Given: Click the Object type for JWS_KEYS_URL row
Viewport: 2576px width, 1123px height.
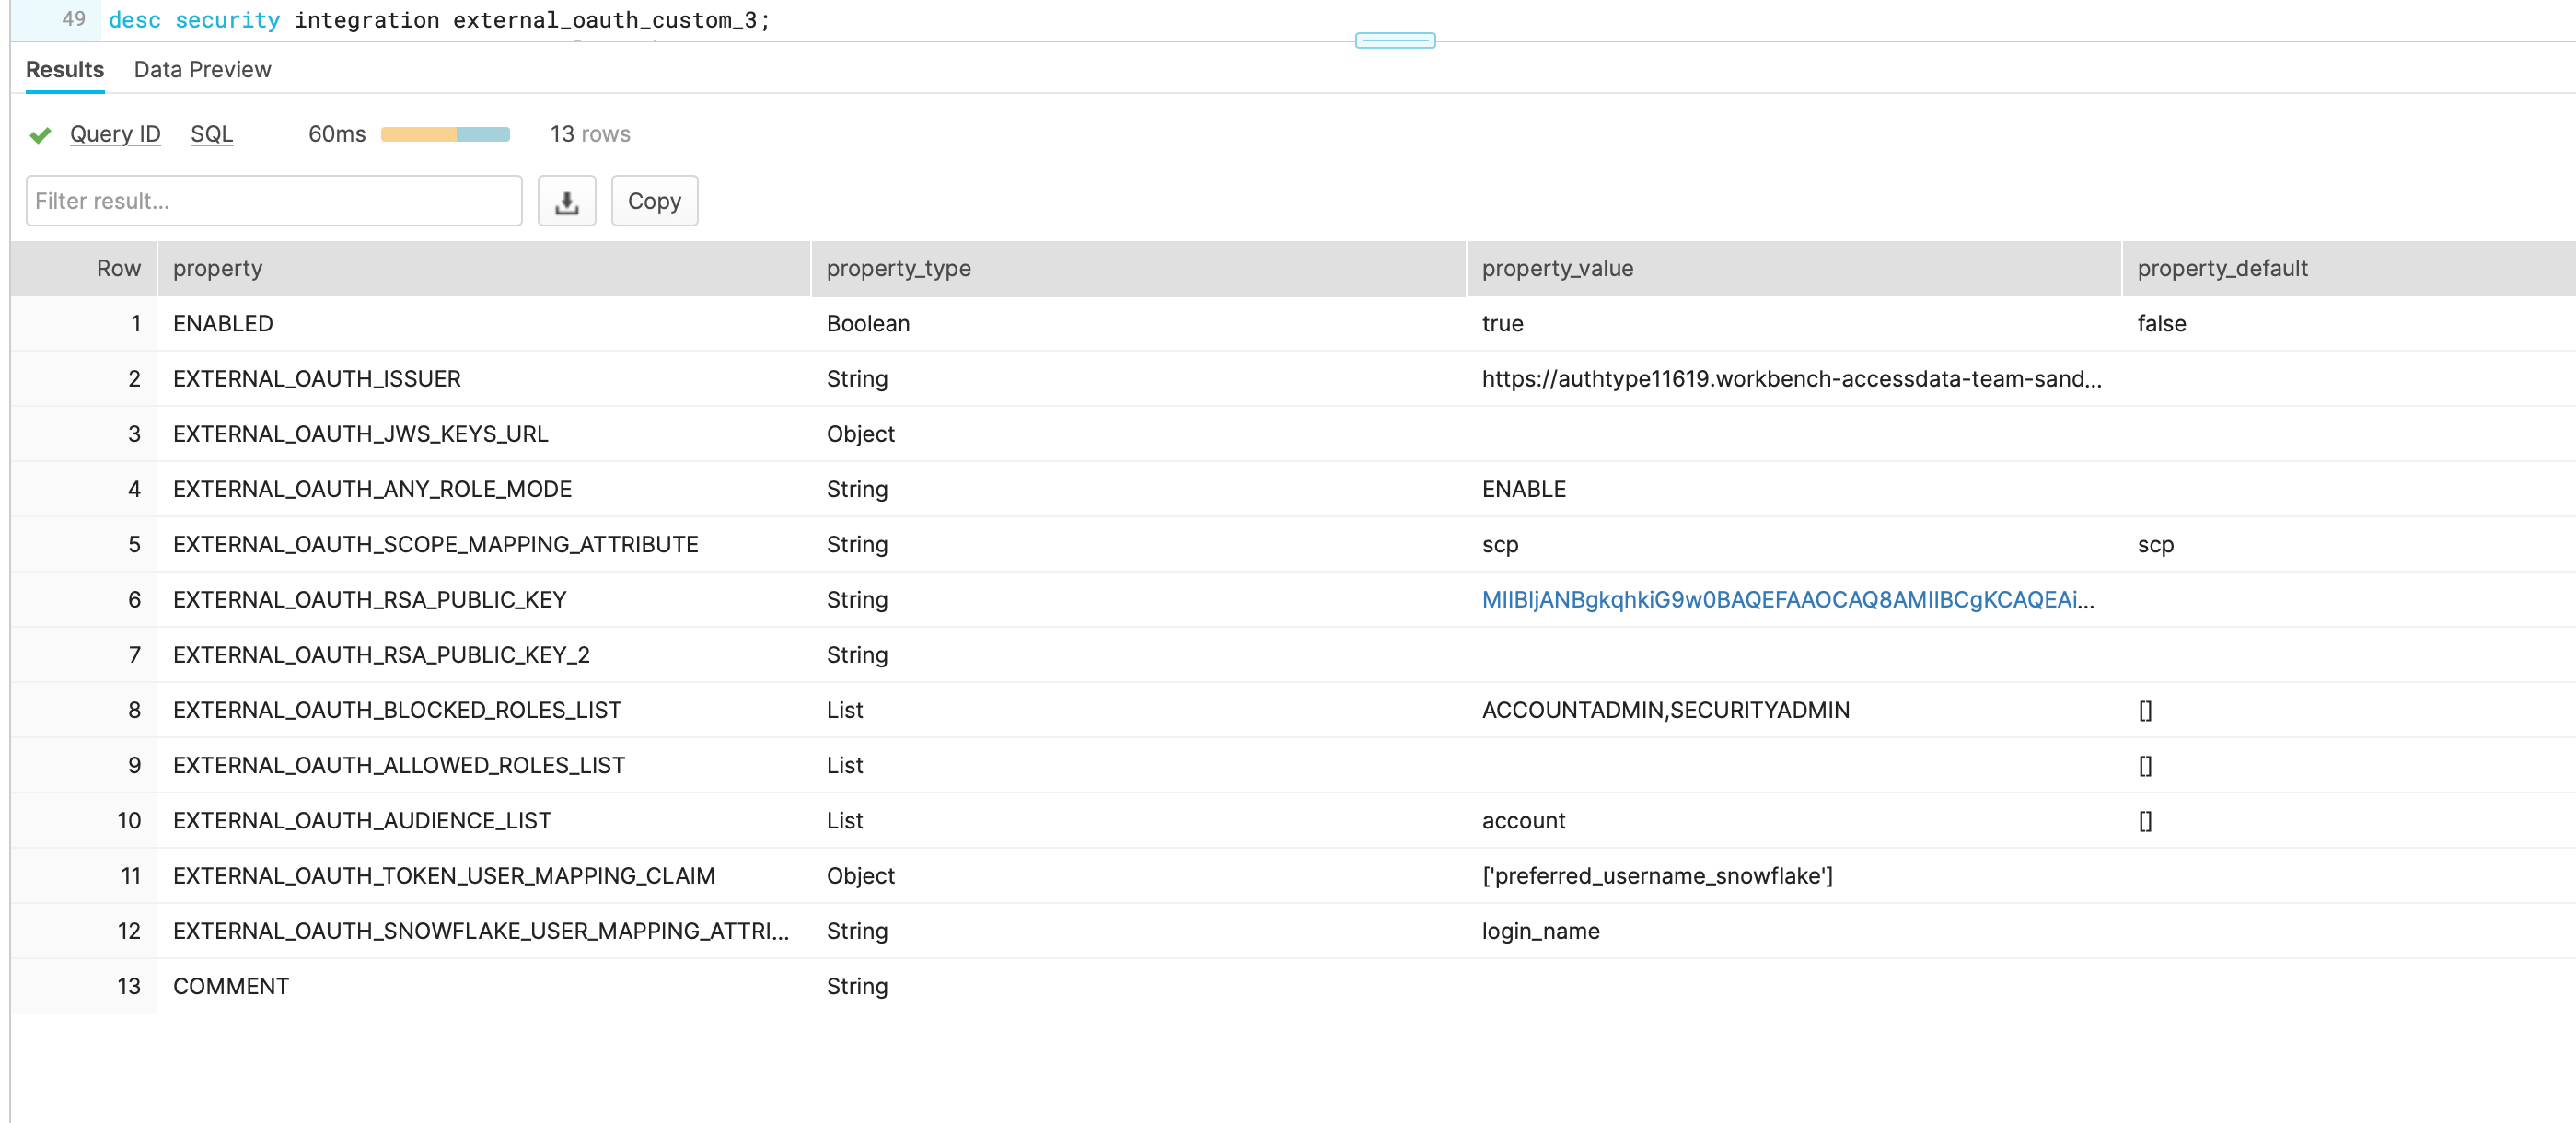Looking at the screenshot, I should (x=1138, y=434).
